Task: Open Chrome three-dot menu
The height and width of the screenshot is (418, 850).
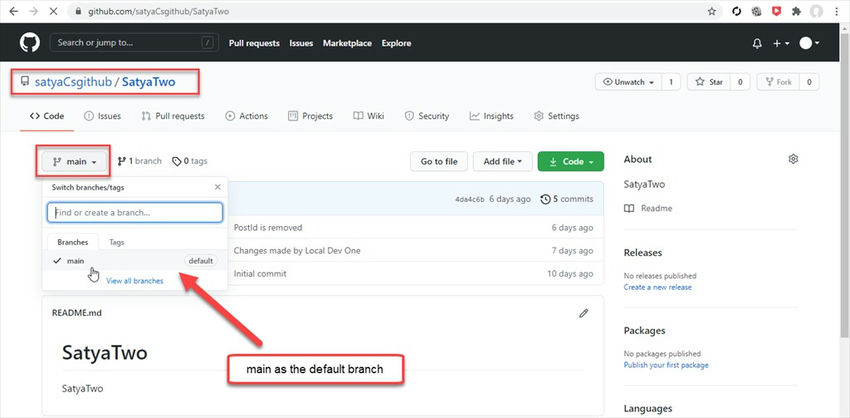Action: point(838,11)
